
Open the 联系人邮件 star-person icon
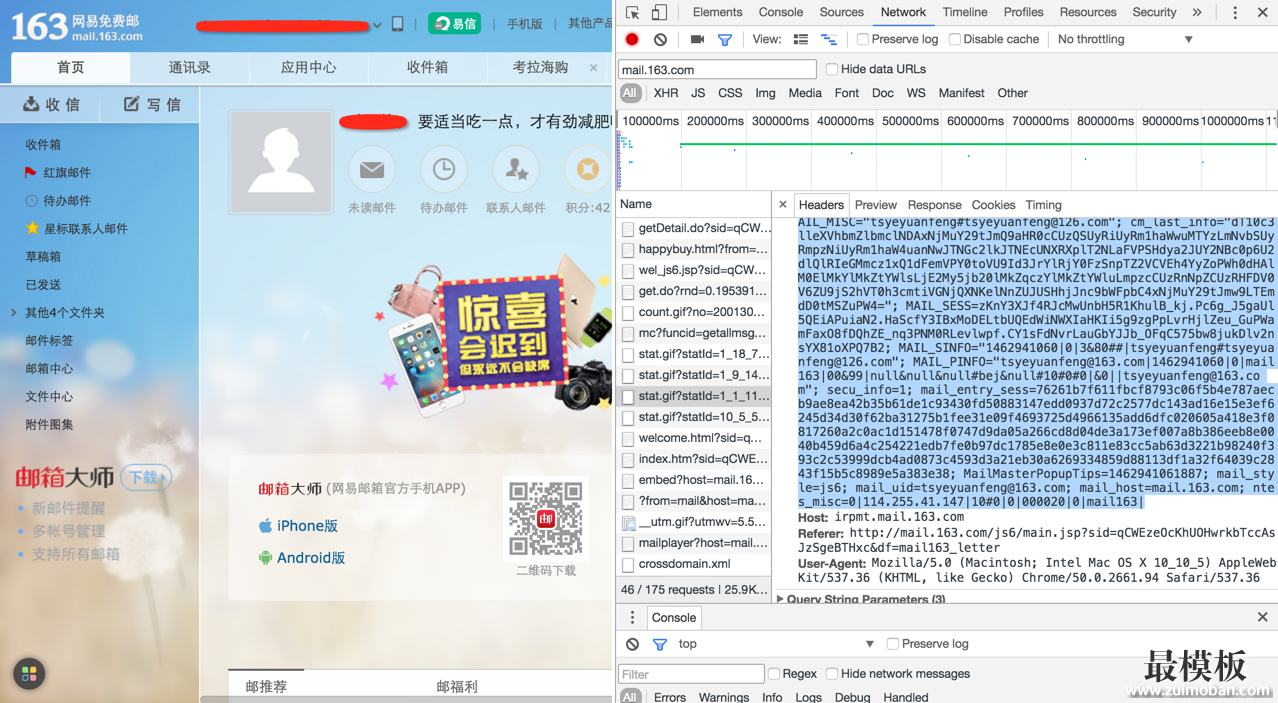click(x=516, y=170)
